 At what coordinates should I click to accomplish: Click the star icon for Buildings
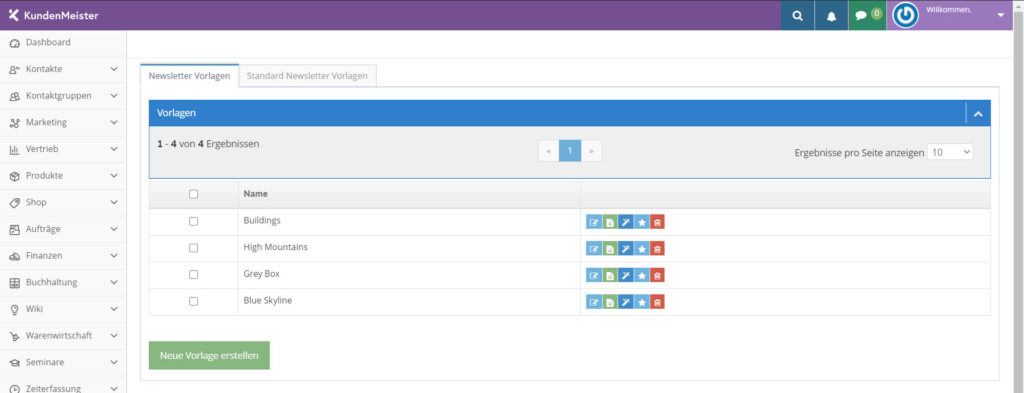(x=642, y=222)
